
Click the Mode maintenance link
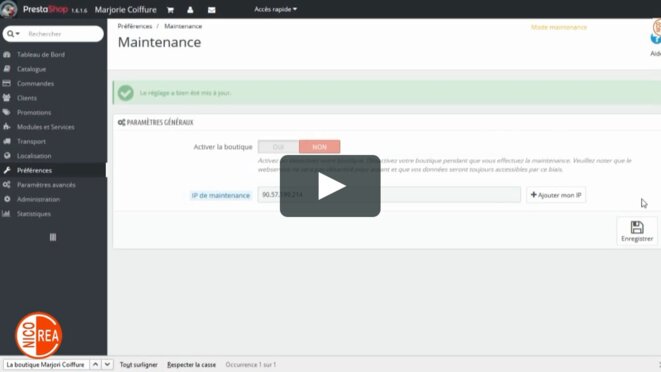(559, 27)
